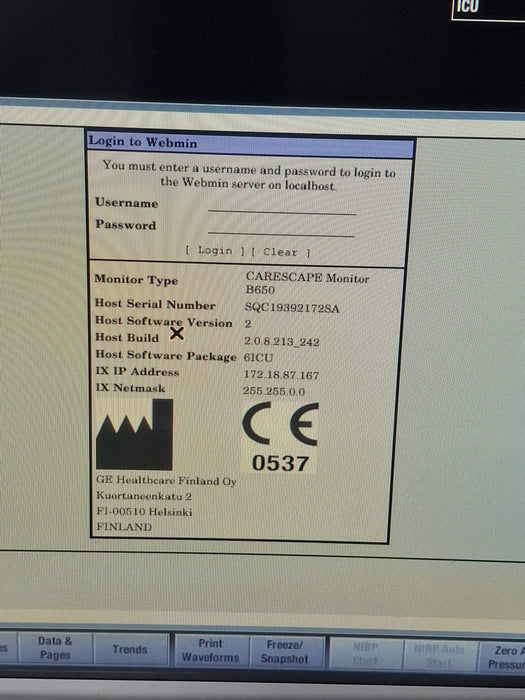Click the Login to Webmin title bar
The width and height of the screenshot is (525, 700).
[x=250, y=145]
